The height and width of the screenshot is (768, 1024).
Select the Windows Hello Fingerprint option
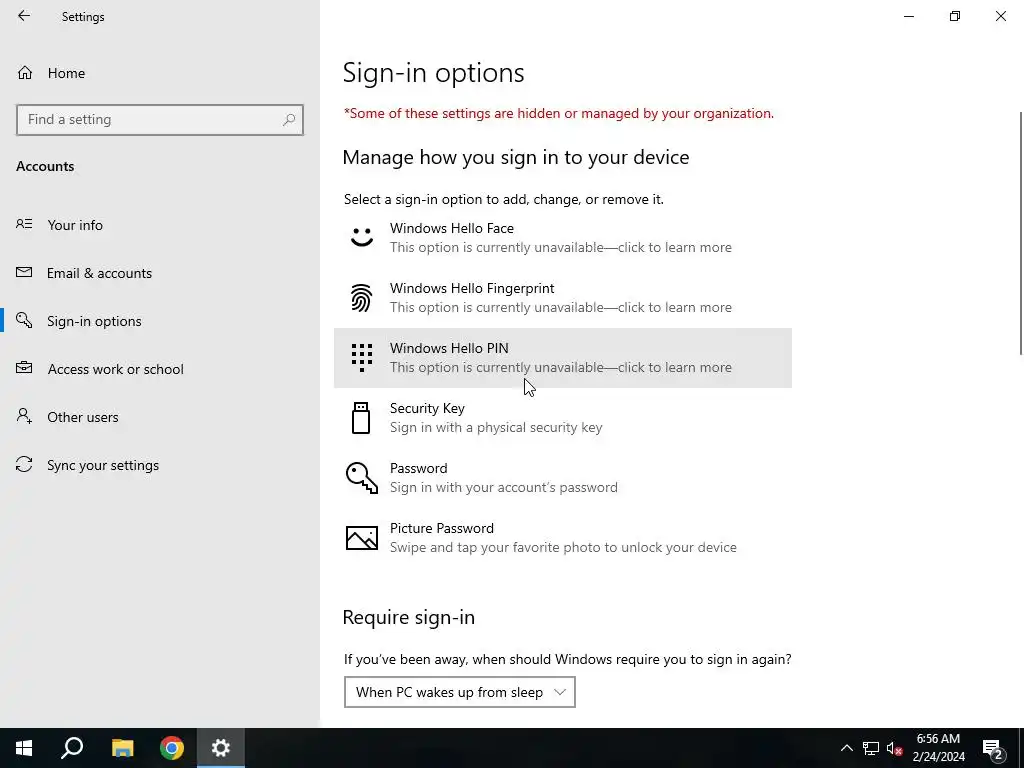point(563,298)
